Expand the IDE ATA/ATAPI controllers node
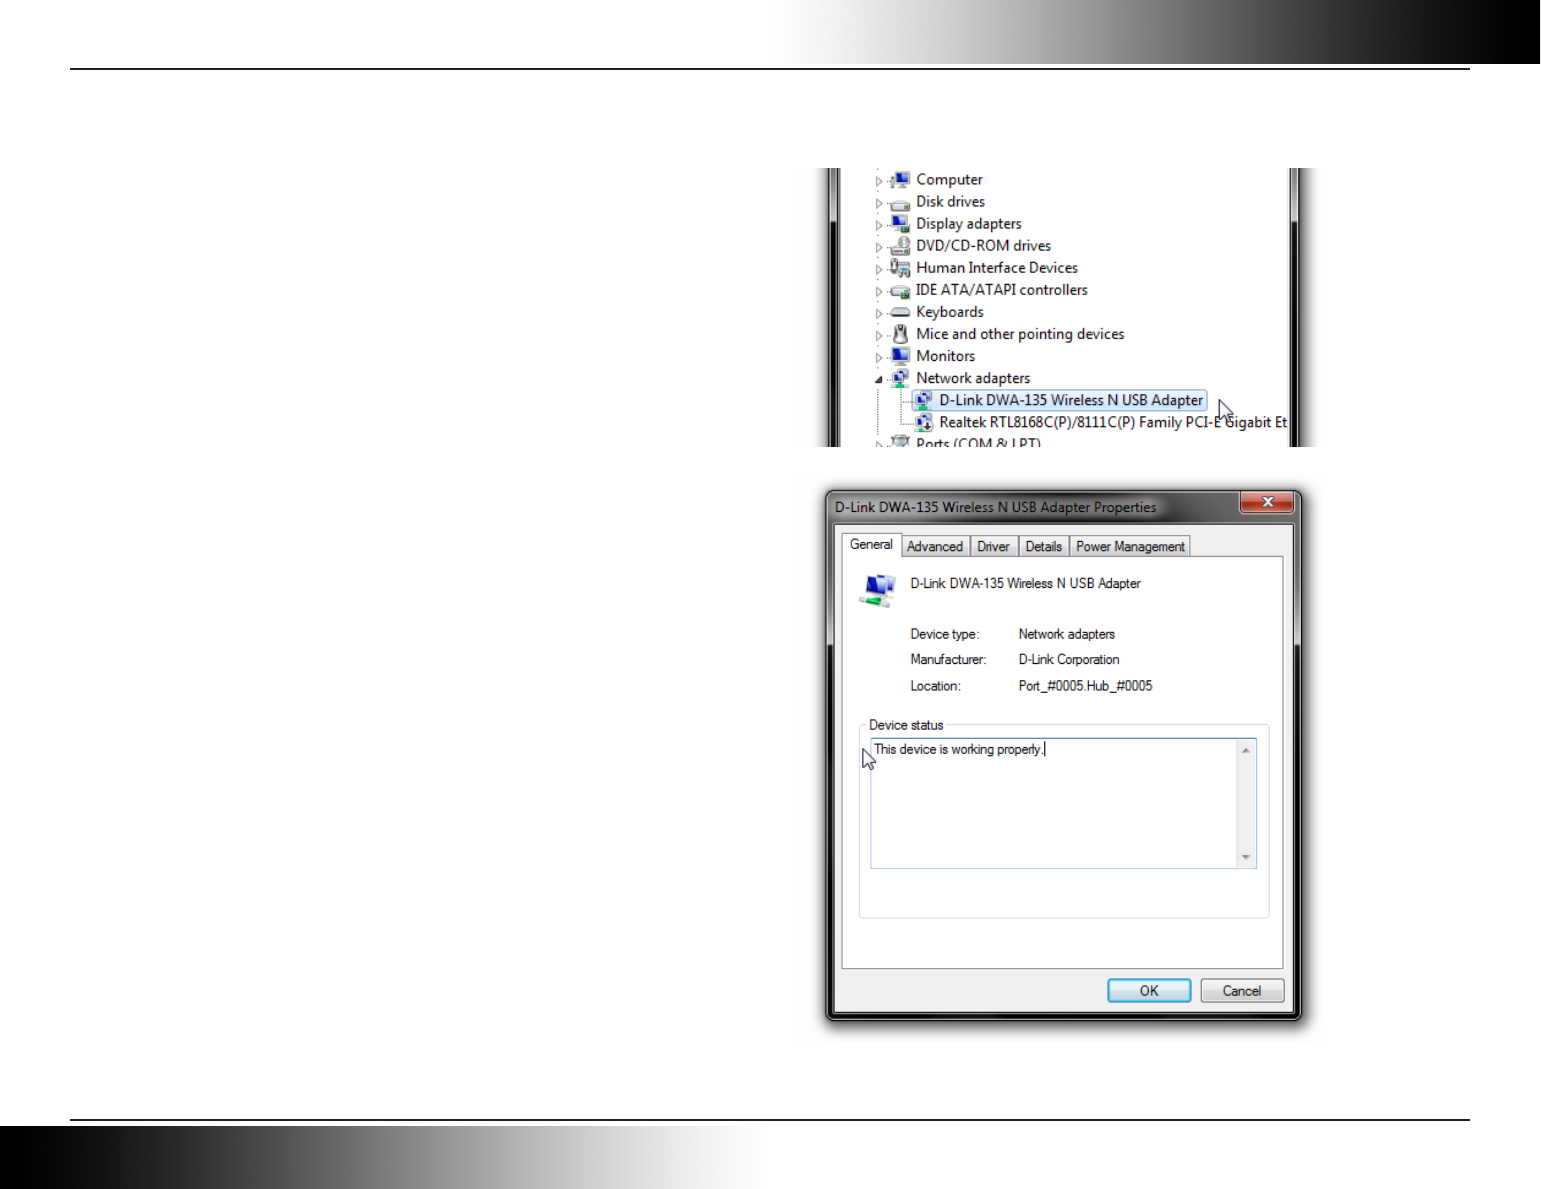Screen dimensions: 1541x1189 click(x=879, y=291)
